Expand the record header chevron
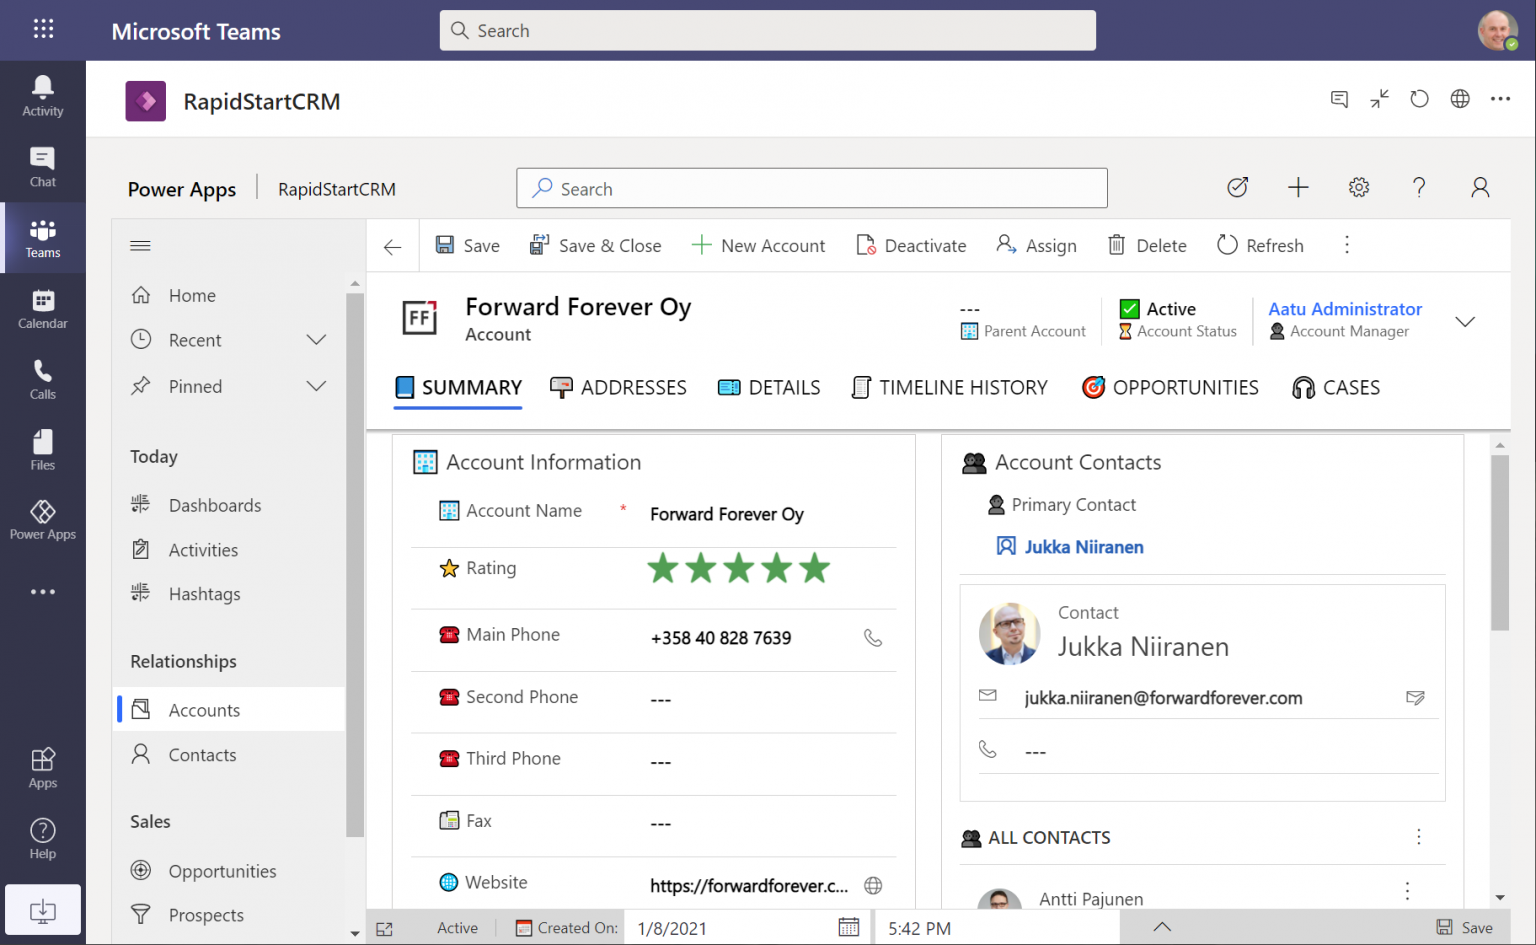This screenshot has width=1536, height=945. [x=1465, y=321]
